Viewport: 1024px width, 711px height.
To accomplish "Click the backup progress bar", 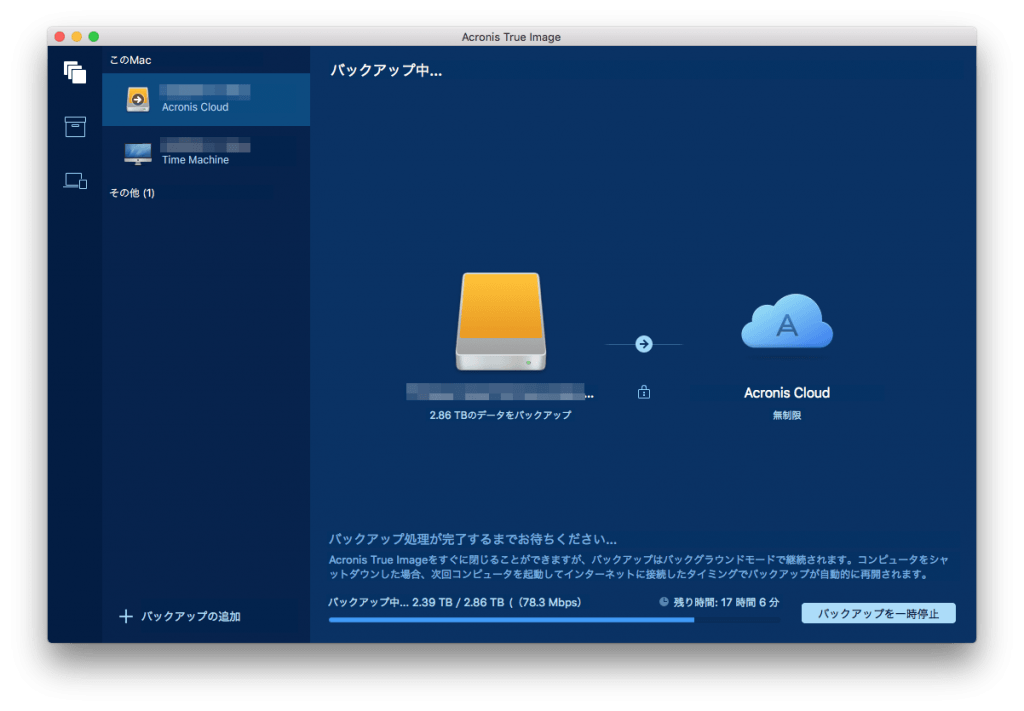I will click(554, 620).
